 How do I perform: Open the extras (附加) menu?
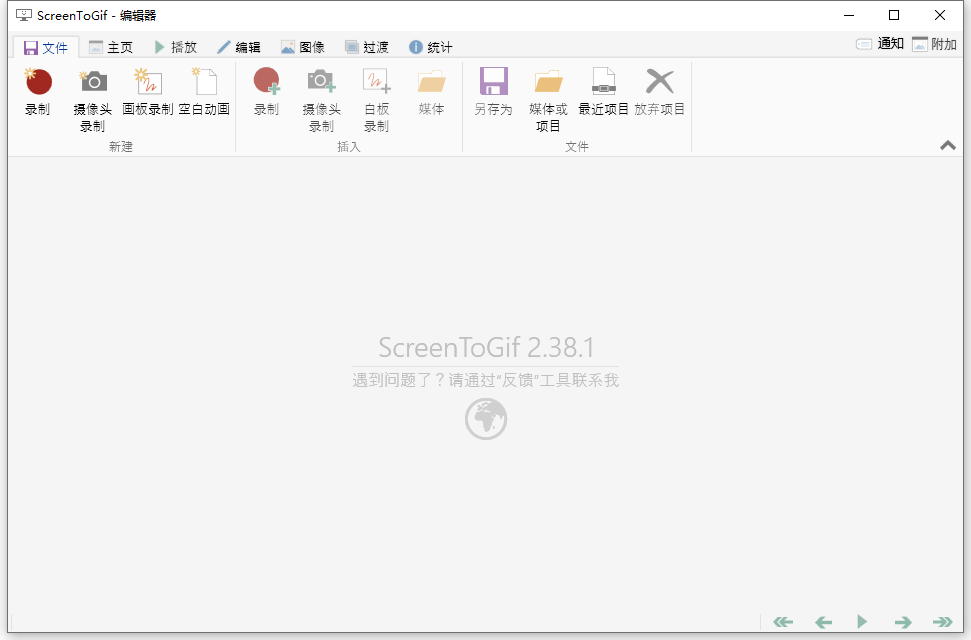tap(935, 44)
